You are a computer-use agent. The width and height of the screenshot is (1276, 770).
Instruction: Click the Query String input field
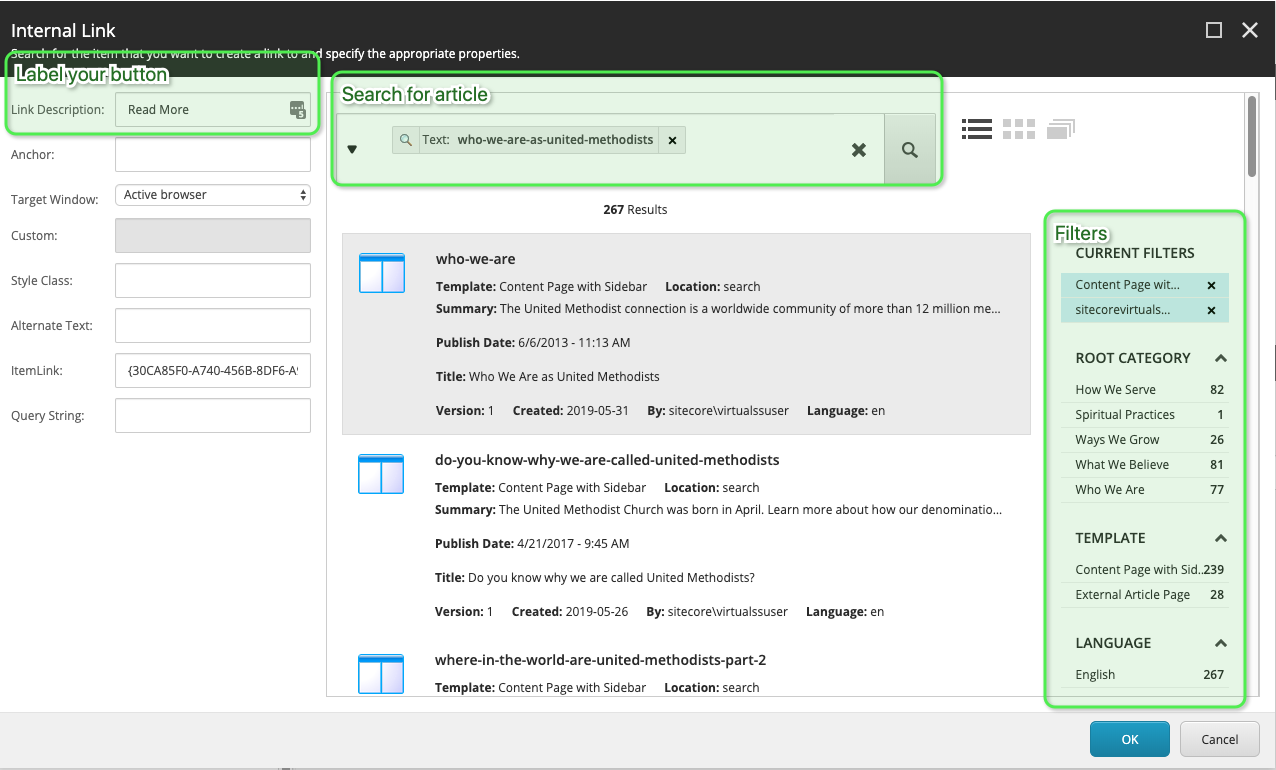(x=213, y=416)
